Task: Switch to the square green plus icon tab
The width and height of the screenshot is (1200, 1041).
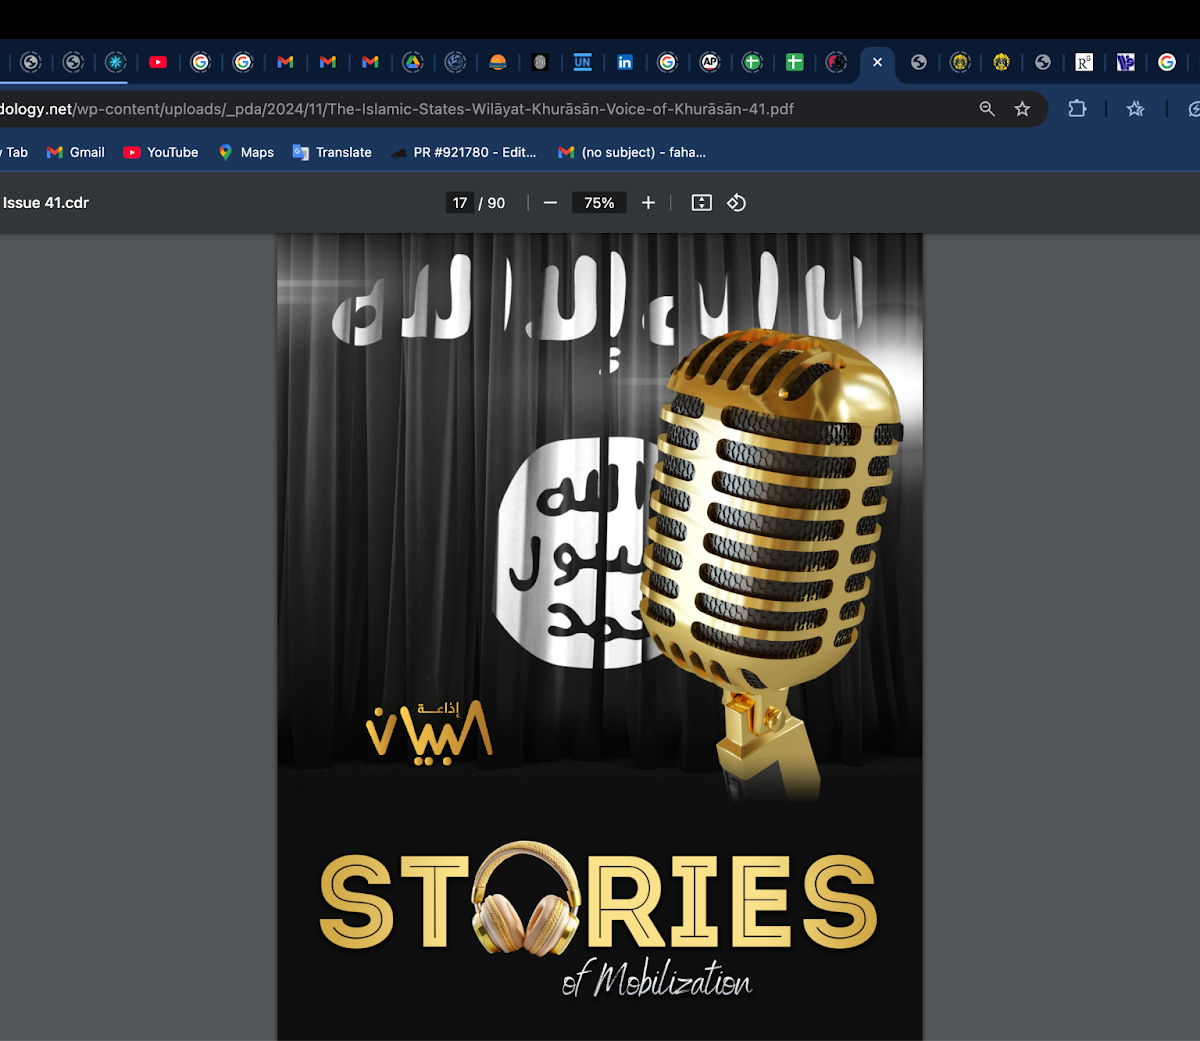Action: coord(795,62)
